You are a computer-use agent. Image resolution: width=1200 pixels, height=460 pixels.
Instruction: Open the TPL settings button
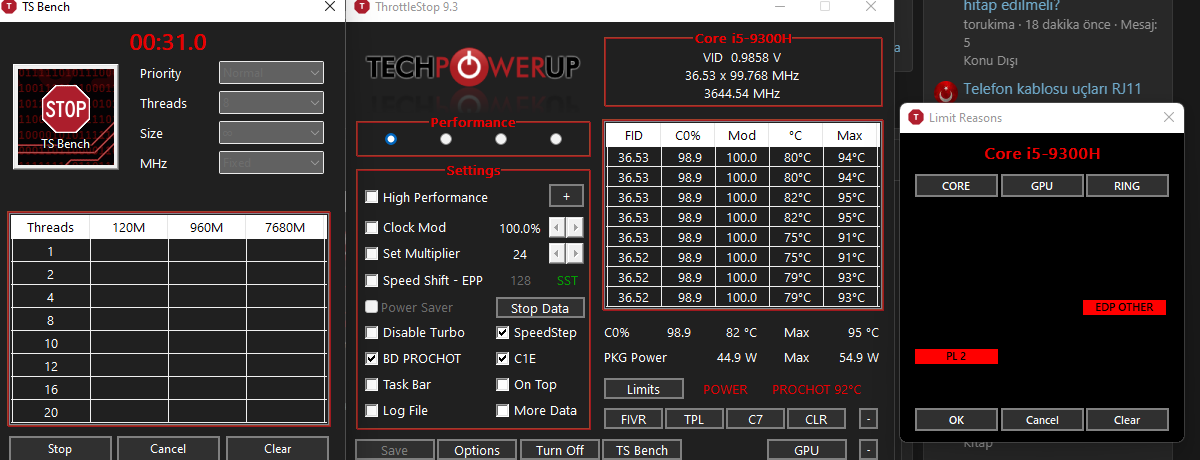[x=695, y=419]
